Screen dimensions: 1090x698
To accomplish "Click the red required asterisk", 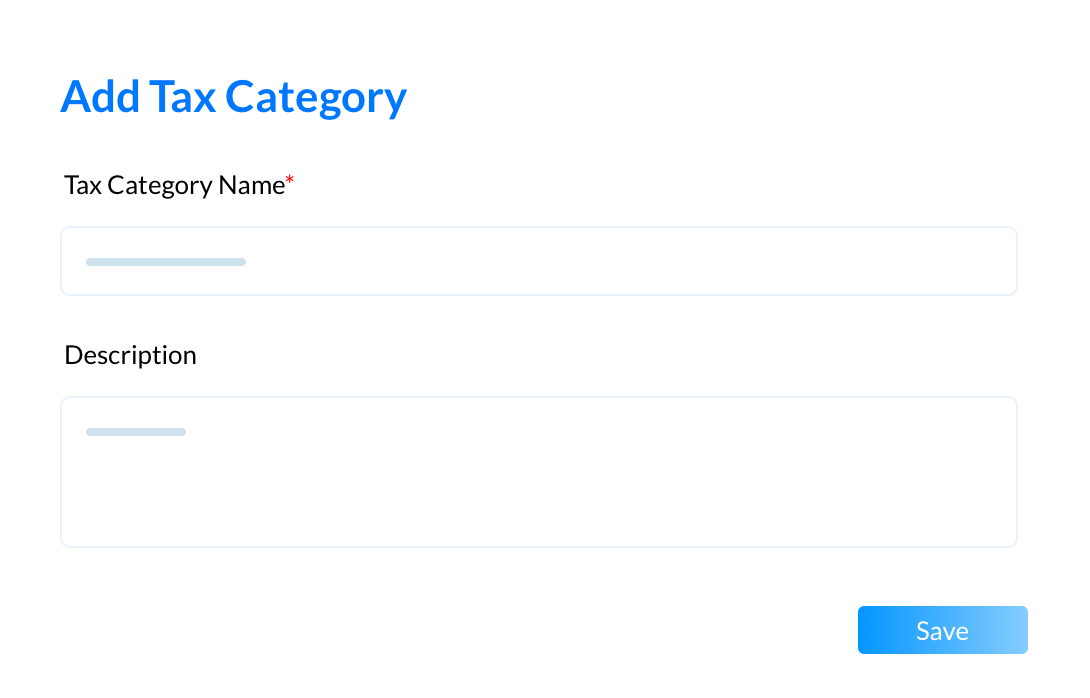I will click(x=290, y=181).
